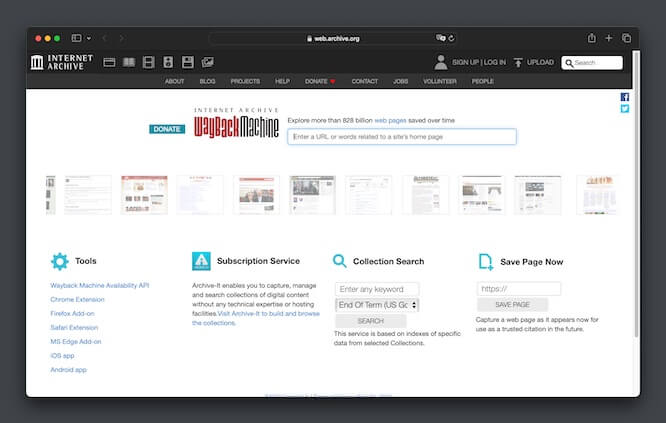The image size is (666, 423).
Task: Open the Video film-strip icon
Action: click(148, 62)
